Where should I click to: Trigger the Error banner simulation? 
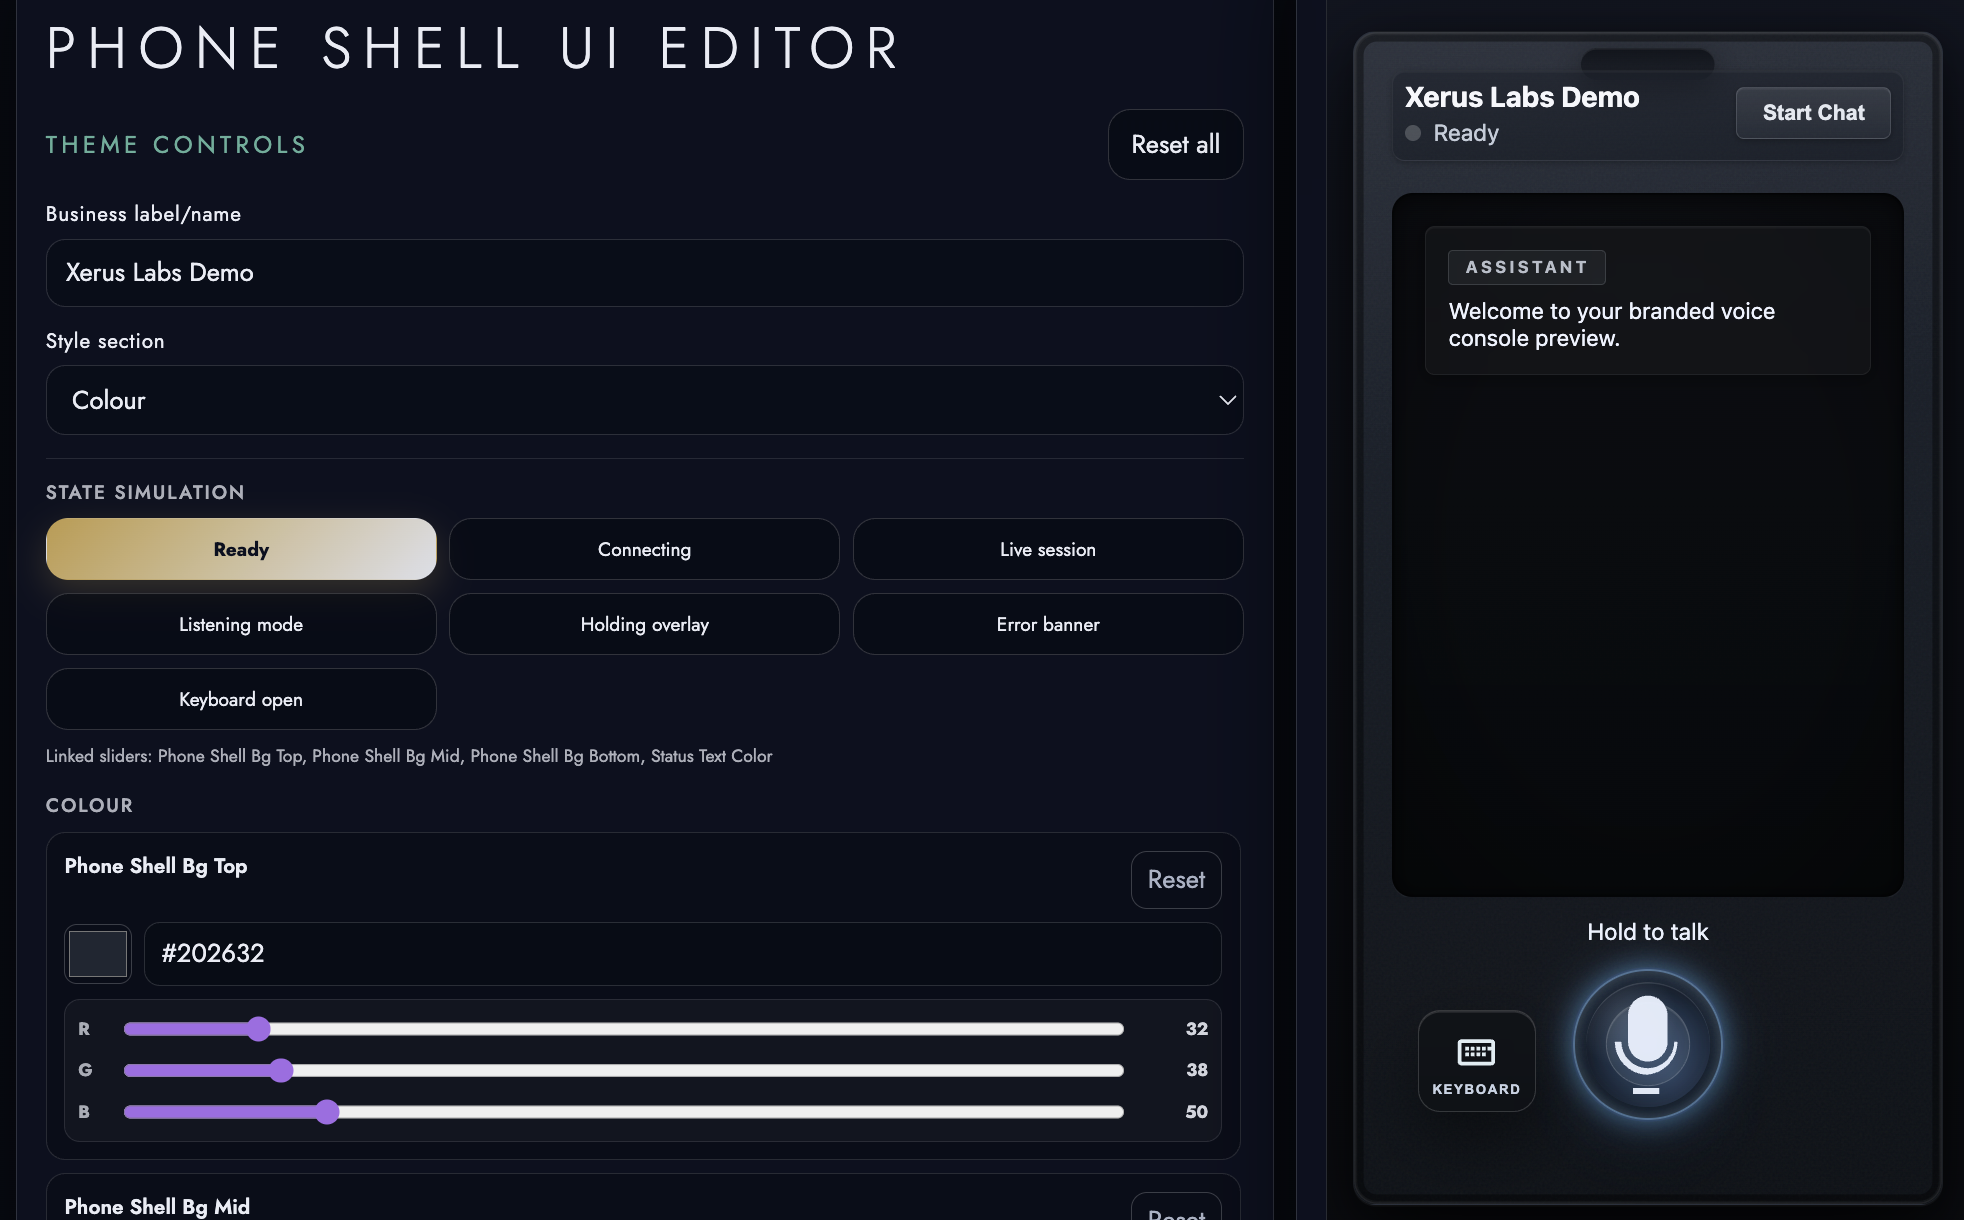tap(1047, 624)
